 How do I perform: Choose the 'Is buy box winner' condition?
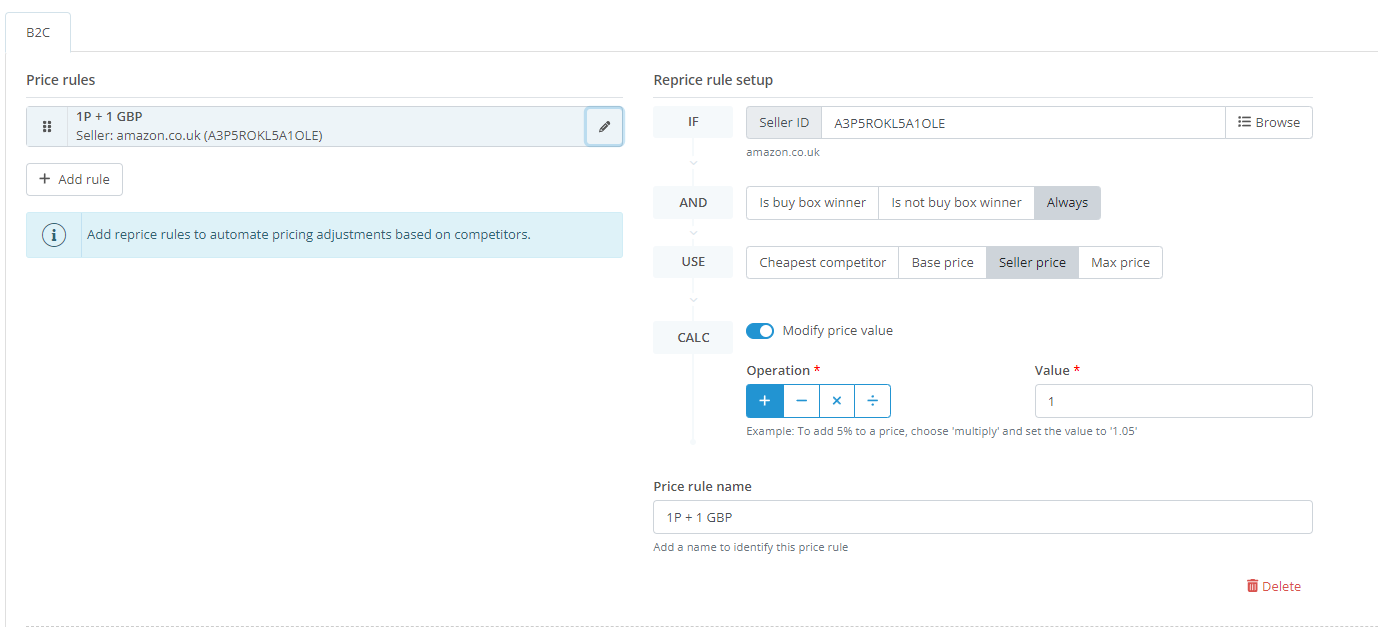click(812, 203)
